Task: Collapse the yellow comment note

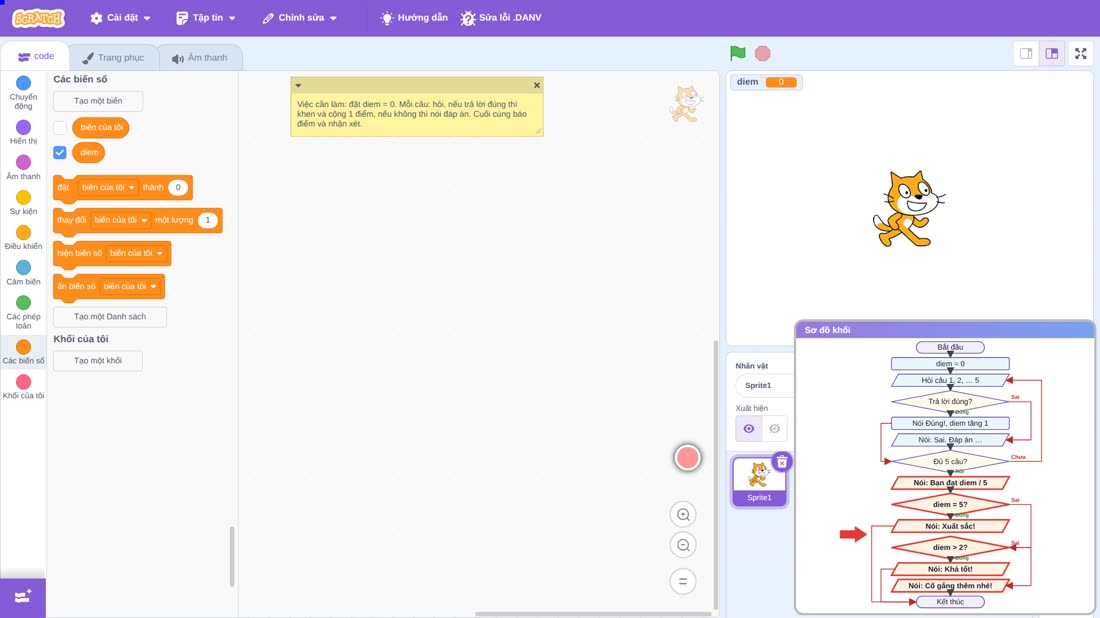Action: coord(298,85)
